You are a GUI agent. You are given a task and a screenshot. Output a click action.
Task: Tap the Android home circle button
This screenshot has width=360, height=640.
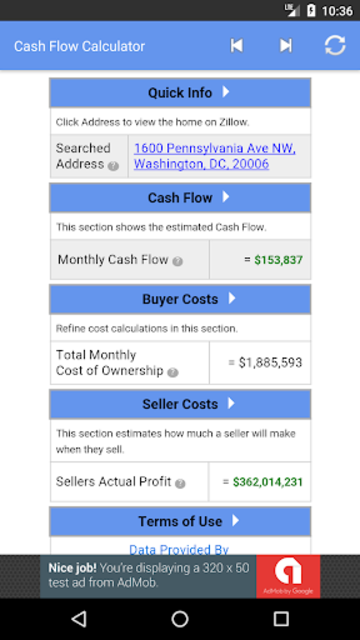click(x=180, y=619)
